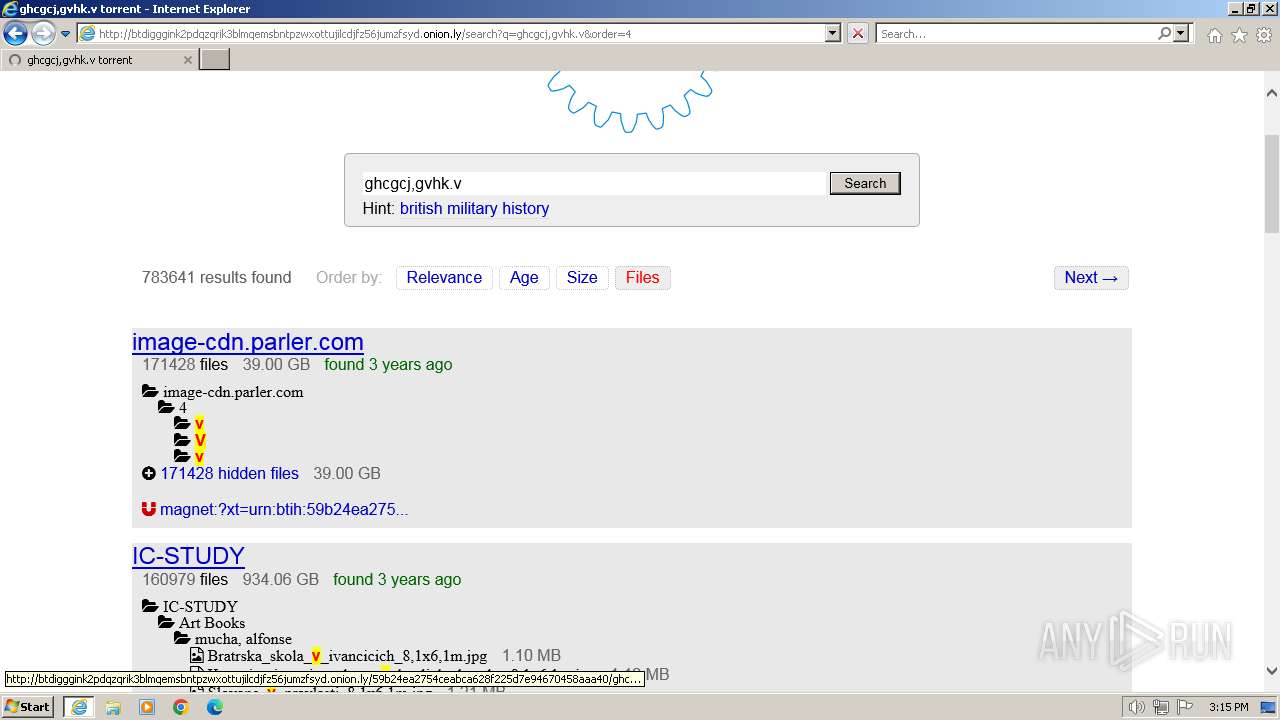The height and width of the screenshot is (720, 1280).
Task: Click the vertical scrollbar thumb
Action: click(1272, 183)
